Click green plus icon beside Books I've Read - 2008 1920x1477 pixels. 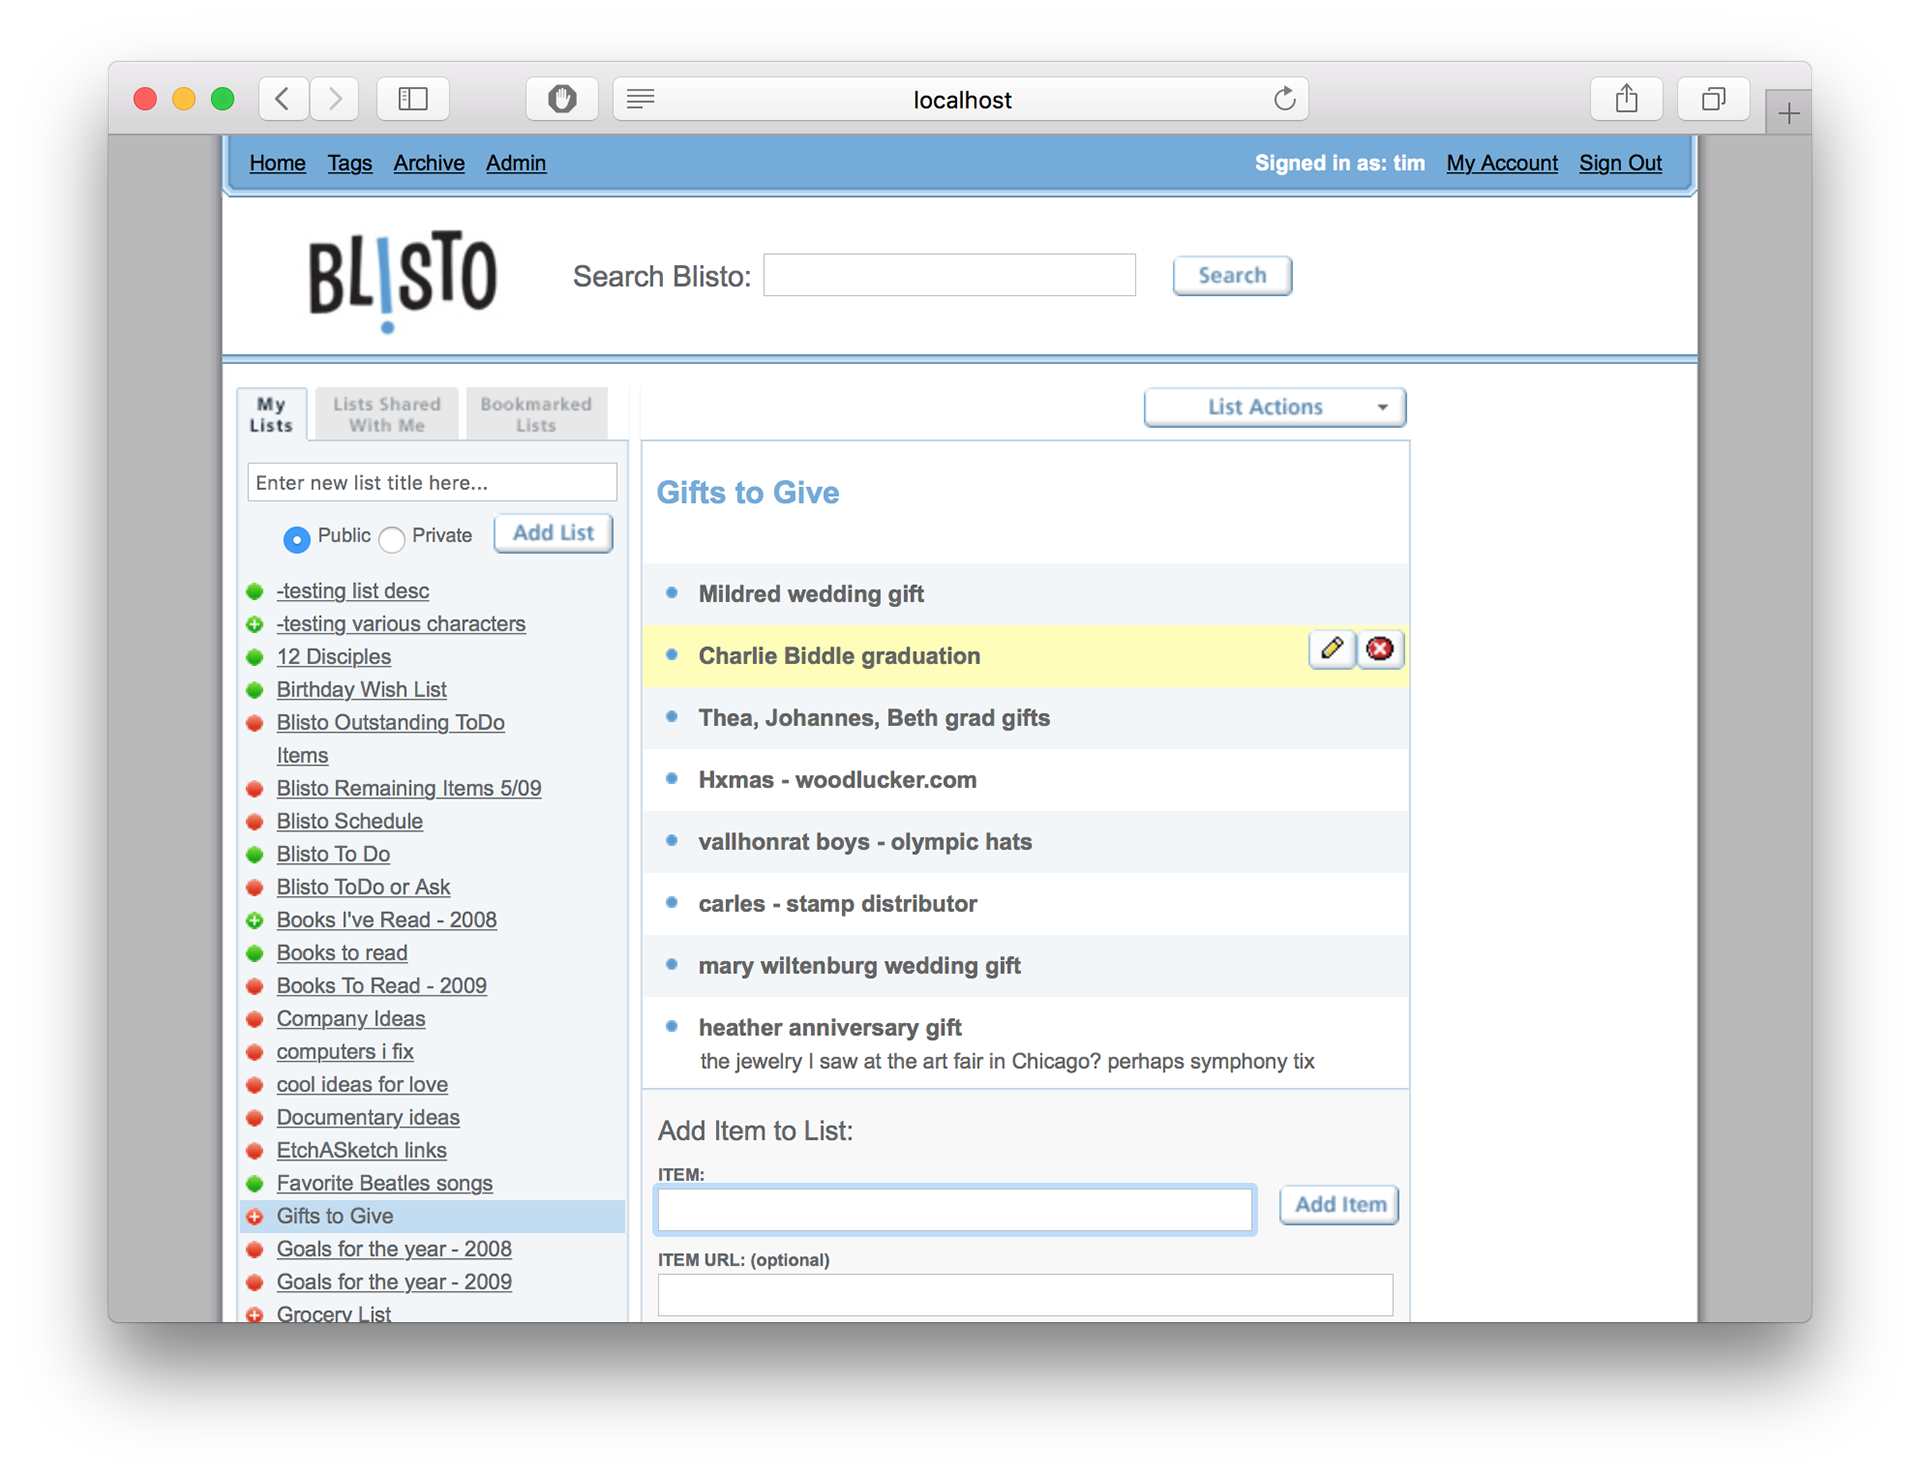point(255,920)
